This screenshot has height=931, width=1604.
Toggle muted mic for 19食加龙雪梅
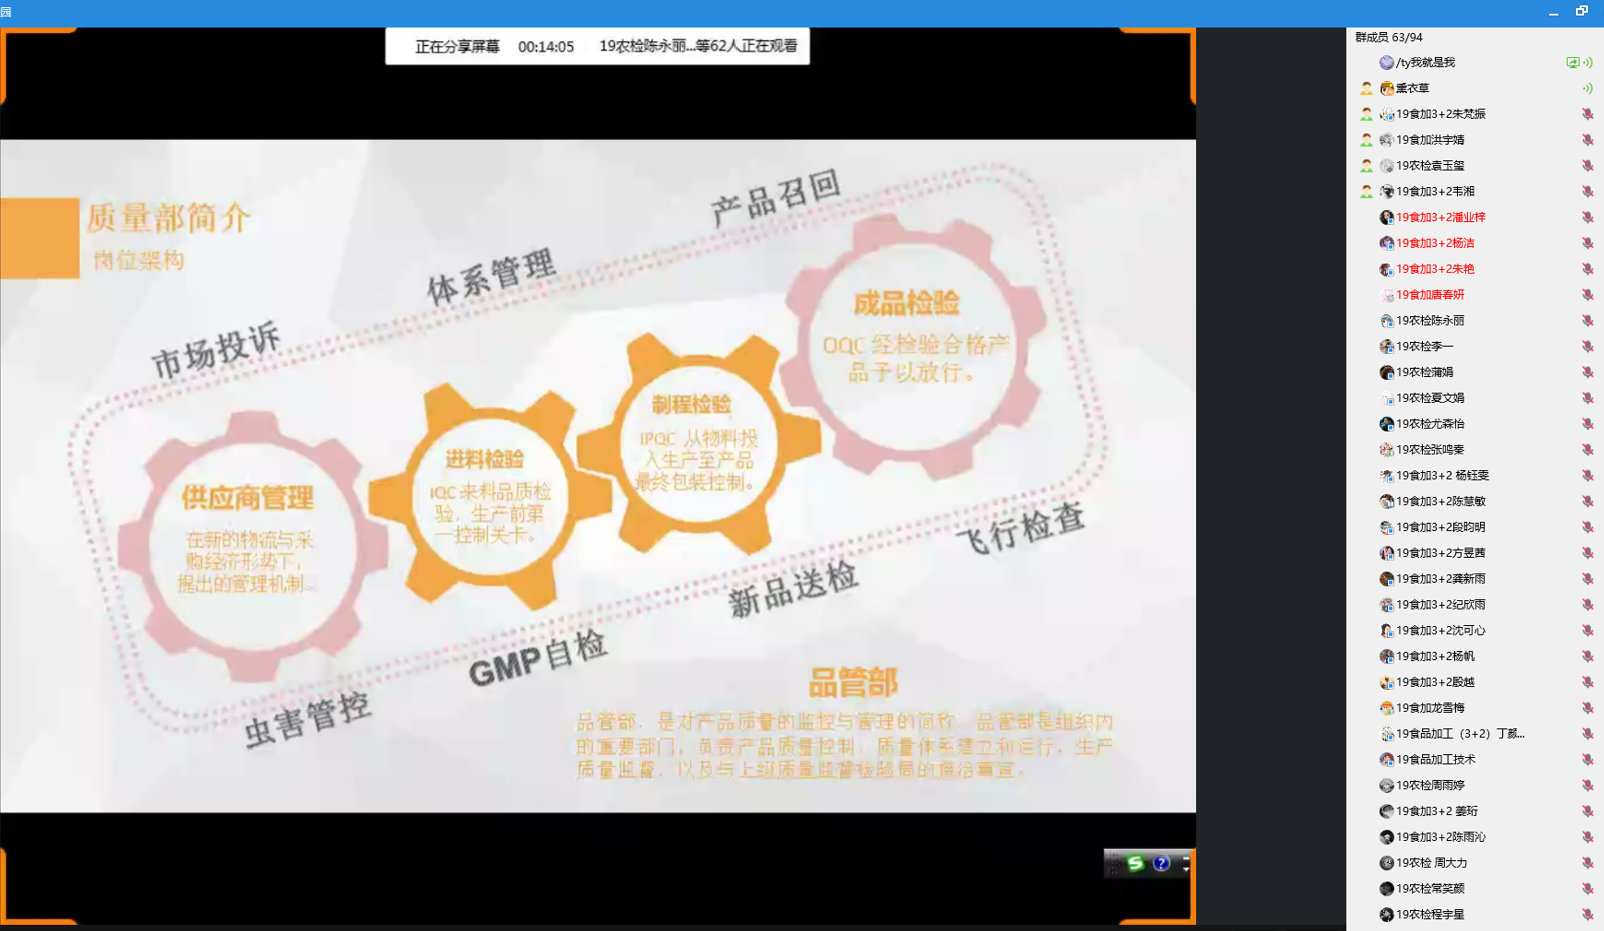point(1587,708)
